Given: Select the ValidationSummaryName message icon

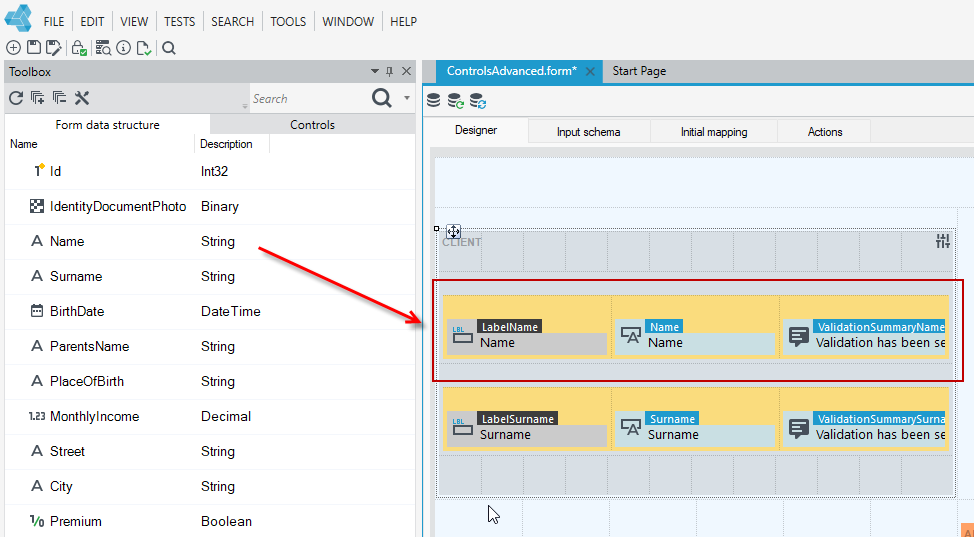Looking at the screenshot, I should [799, 336].
